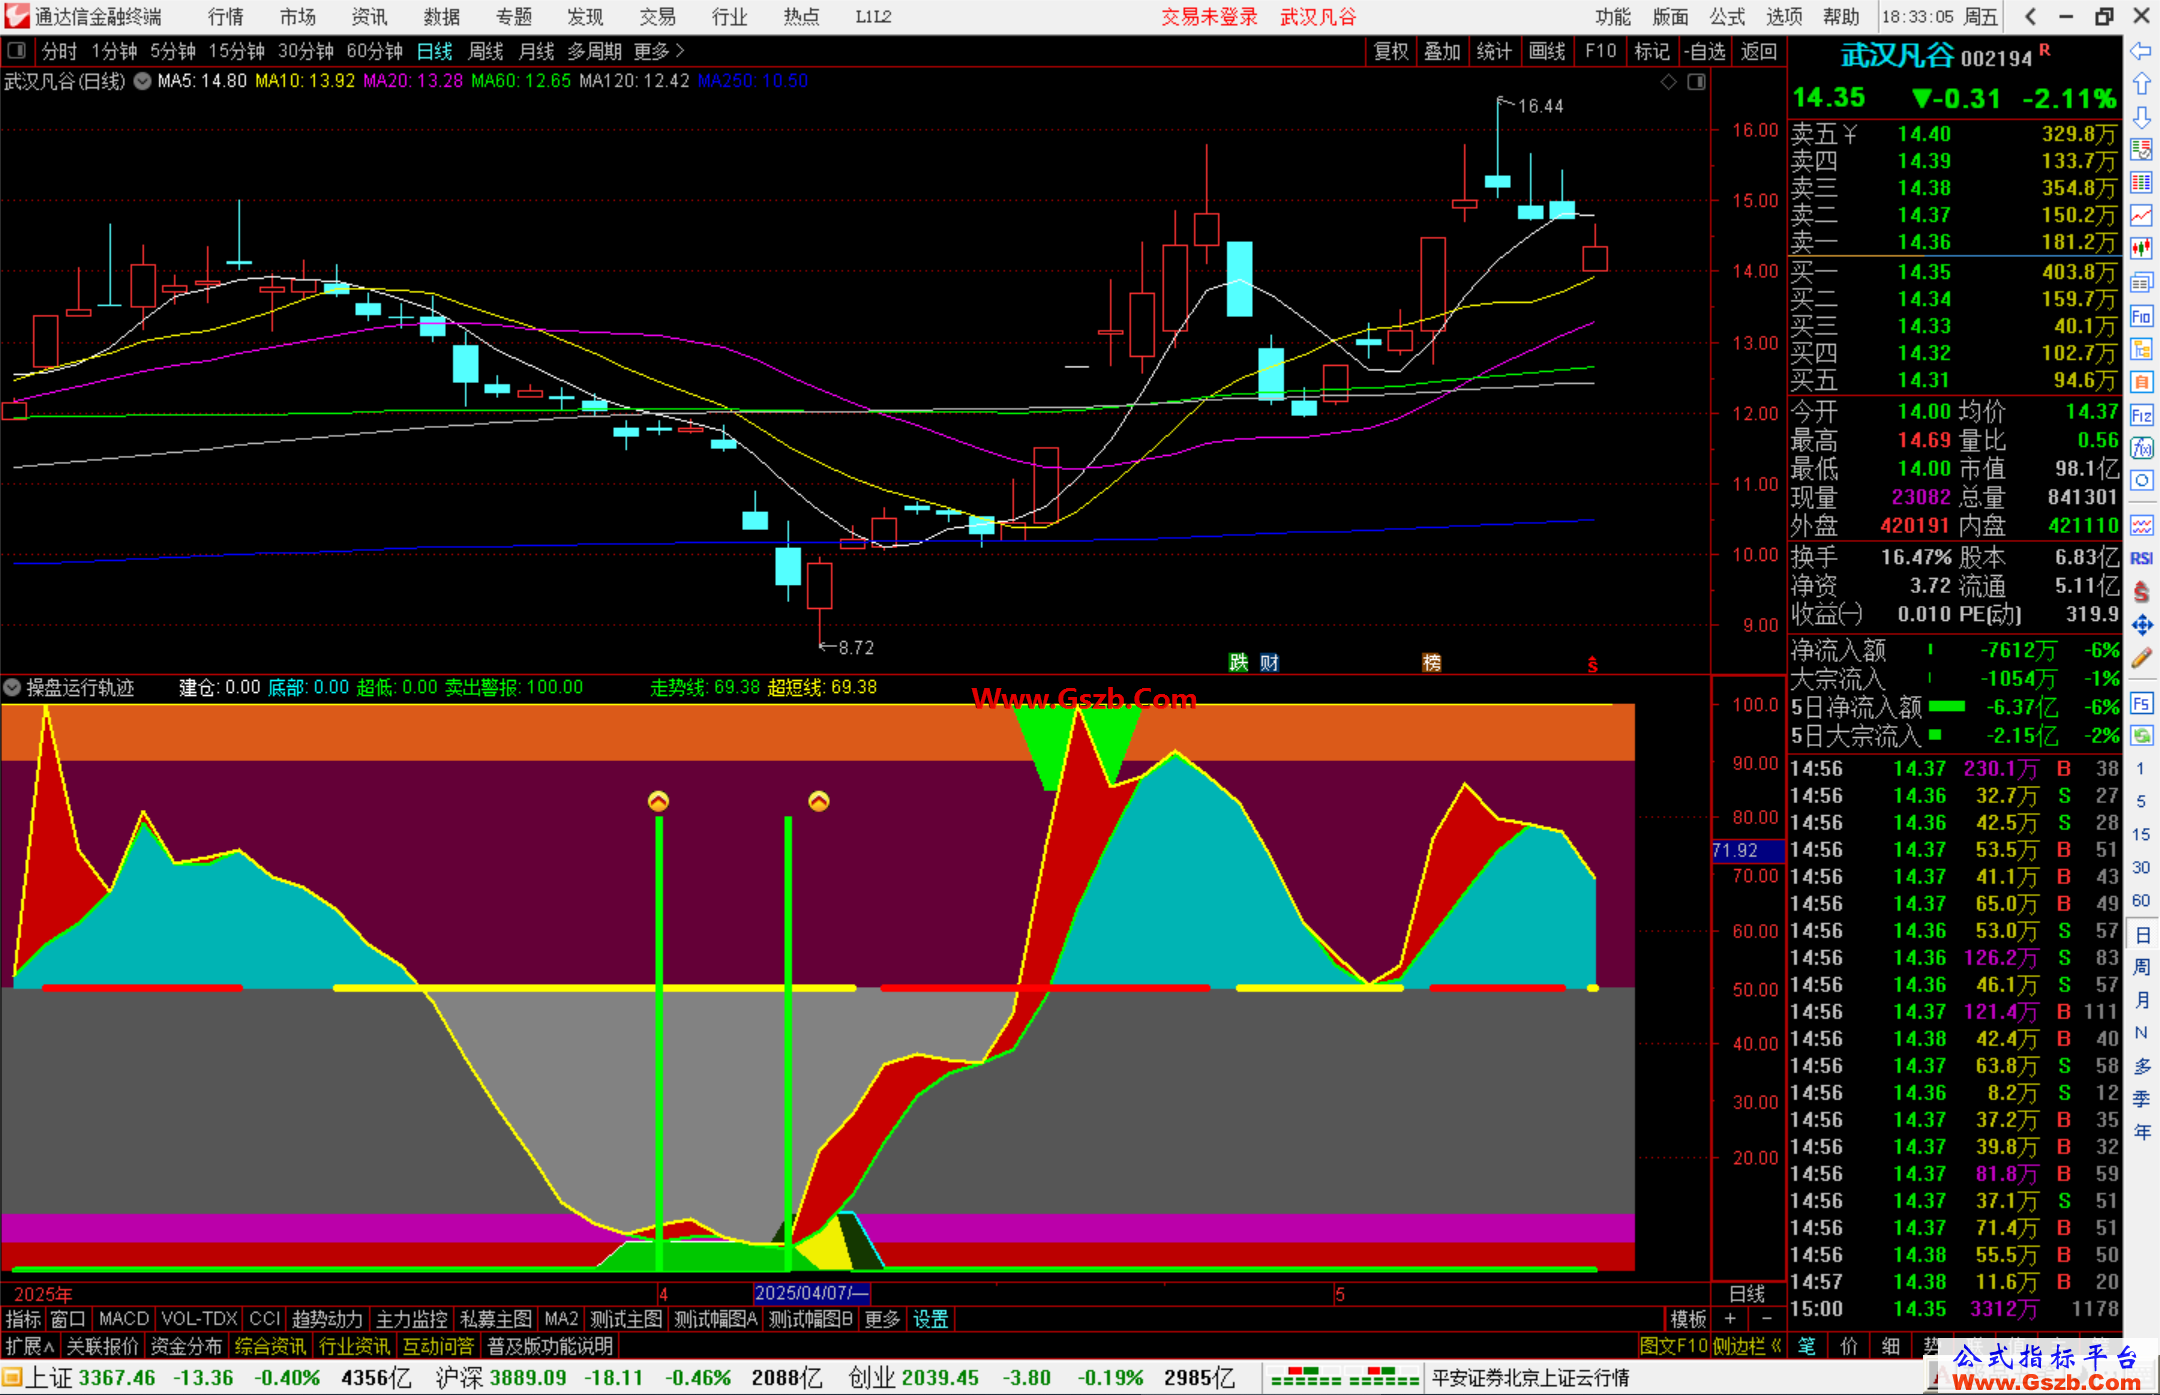Click the diamond icon at main chart top-right
2160x1395 pixels.
click(x=1668, y=82)
